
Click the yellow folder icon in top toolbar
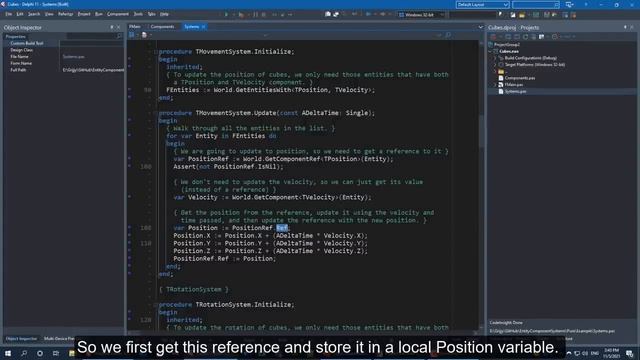(522, 15)
